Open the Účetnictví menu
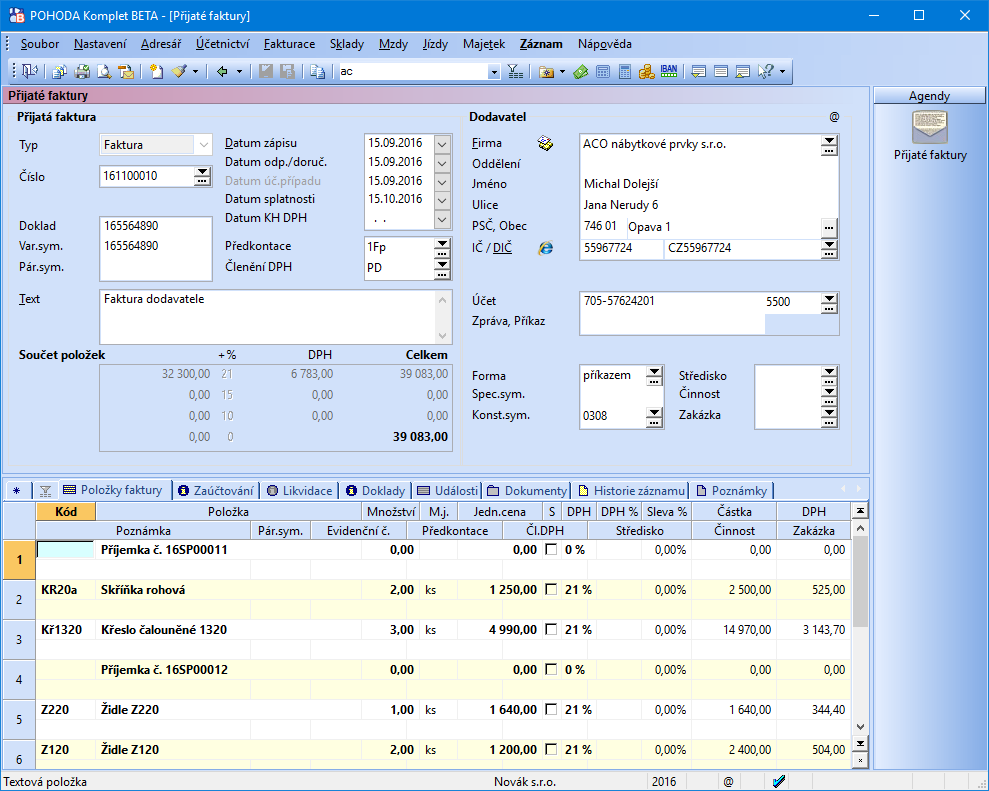 (223, 44)
